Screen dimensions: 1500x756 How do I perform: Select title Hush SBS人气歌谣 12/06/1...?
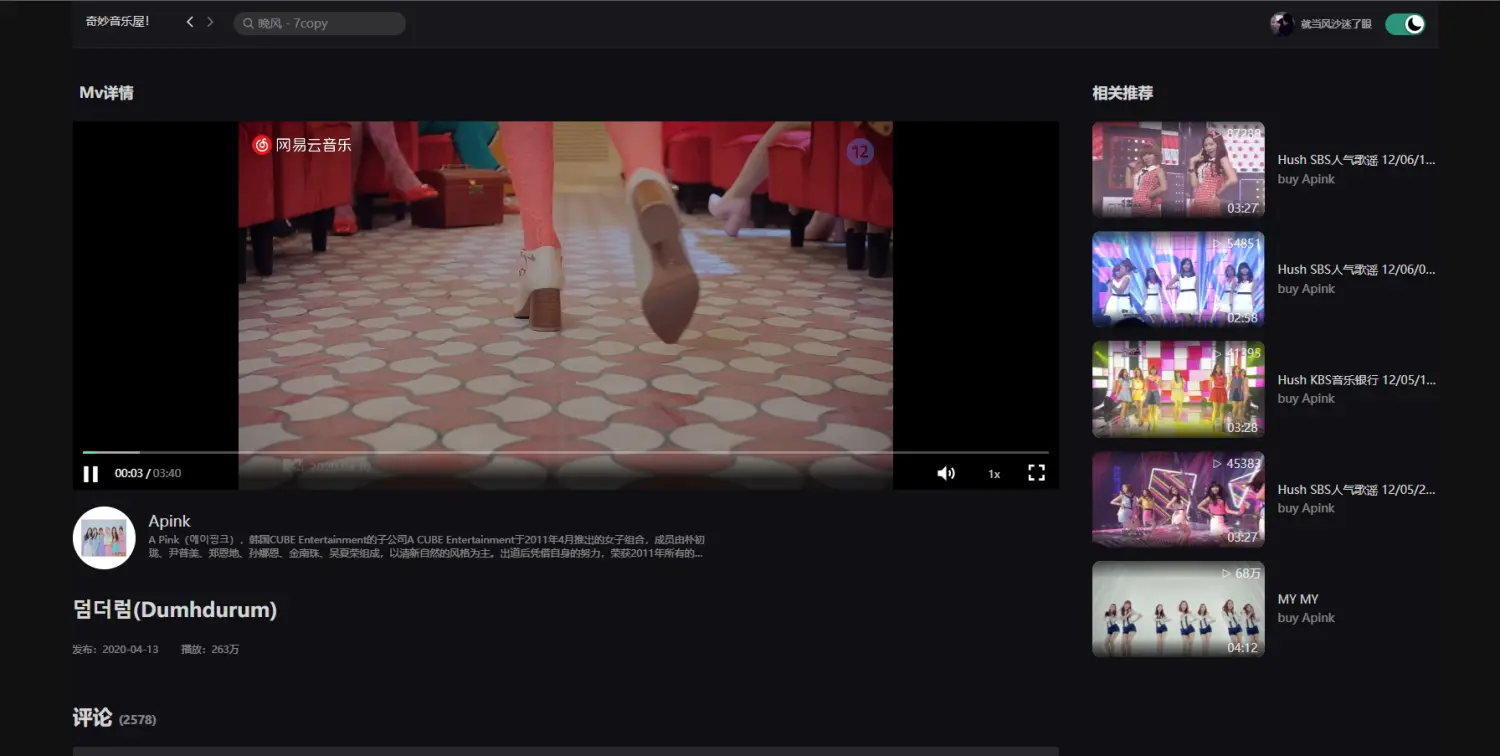point(1356,160)
